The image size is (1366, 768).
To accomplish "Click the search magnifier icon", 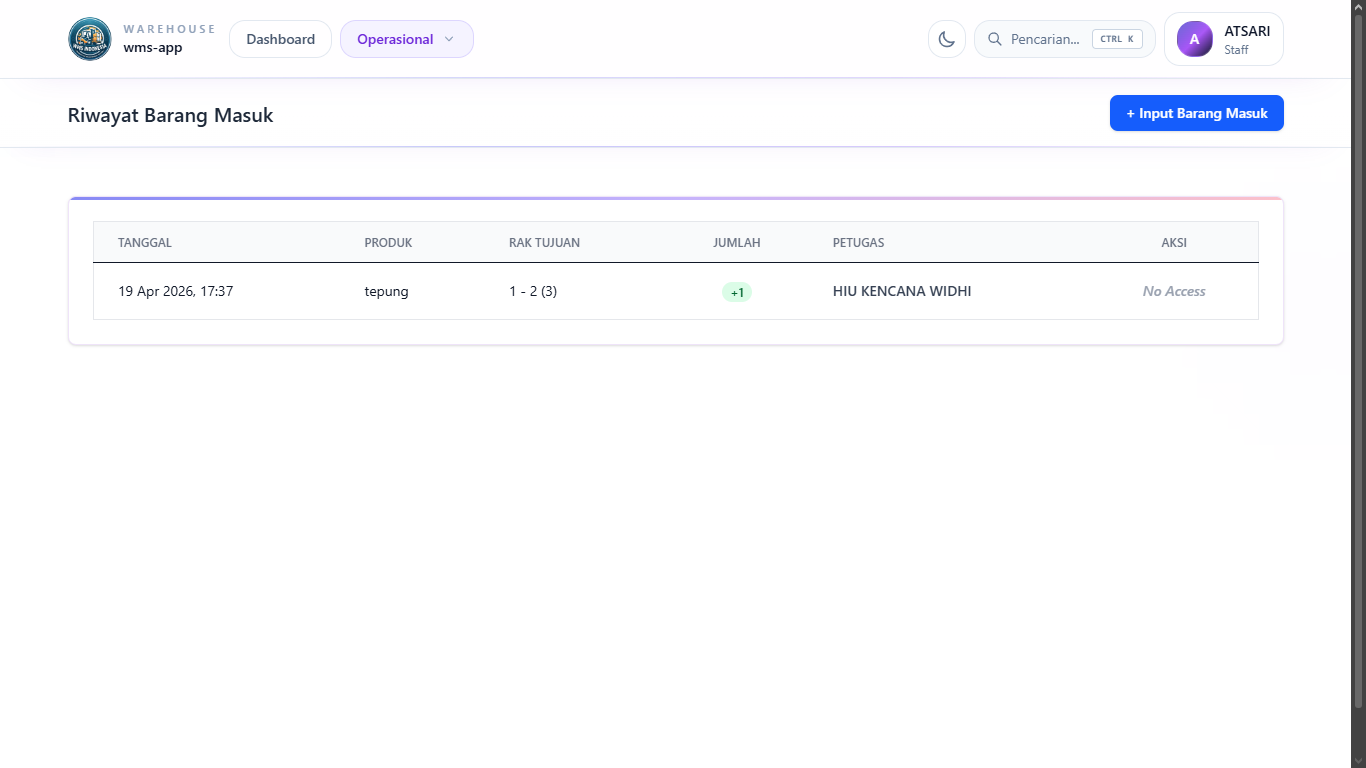I will (x=995, y=39).
